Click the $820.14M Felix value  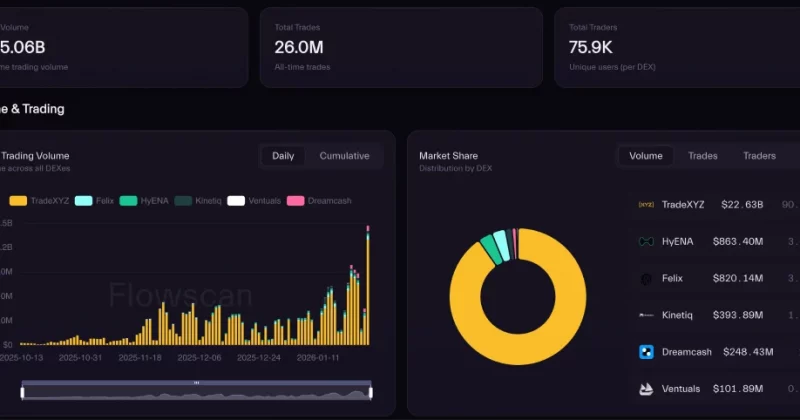738,278
